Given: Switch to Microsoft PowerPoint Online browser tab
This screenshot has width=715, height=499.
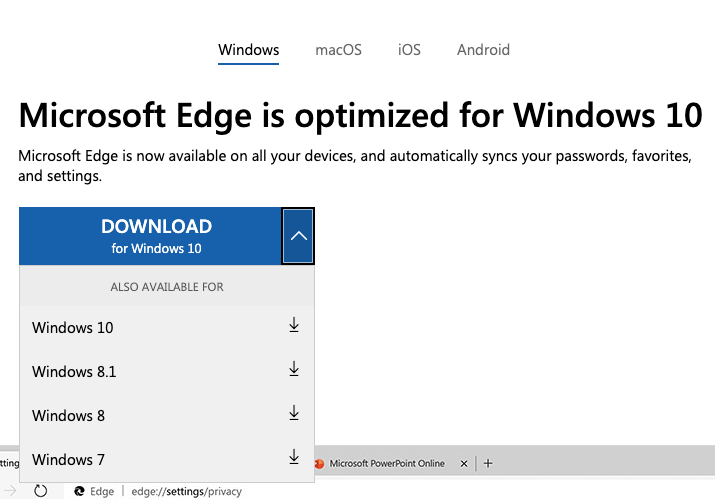Looking at the screenshot, I should coord(387,463).
